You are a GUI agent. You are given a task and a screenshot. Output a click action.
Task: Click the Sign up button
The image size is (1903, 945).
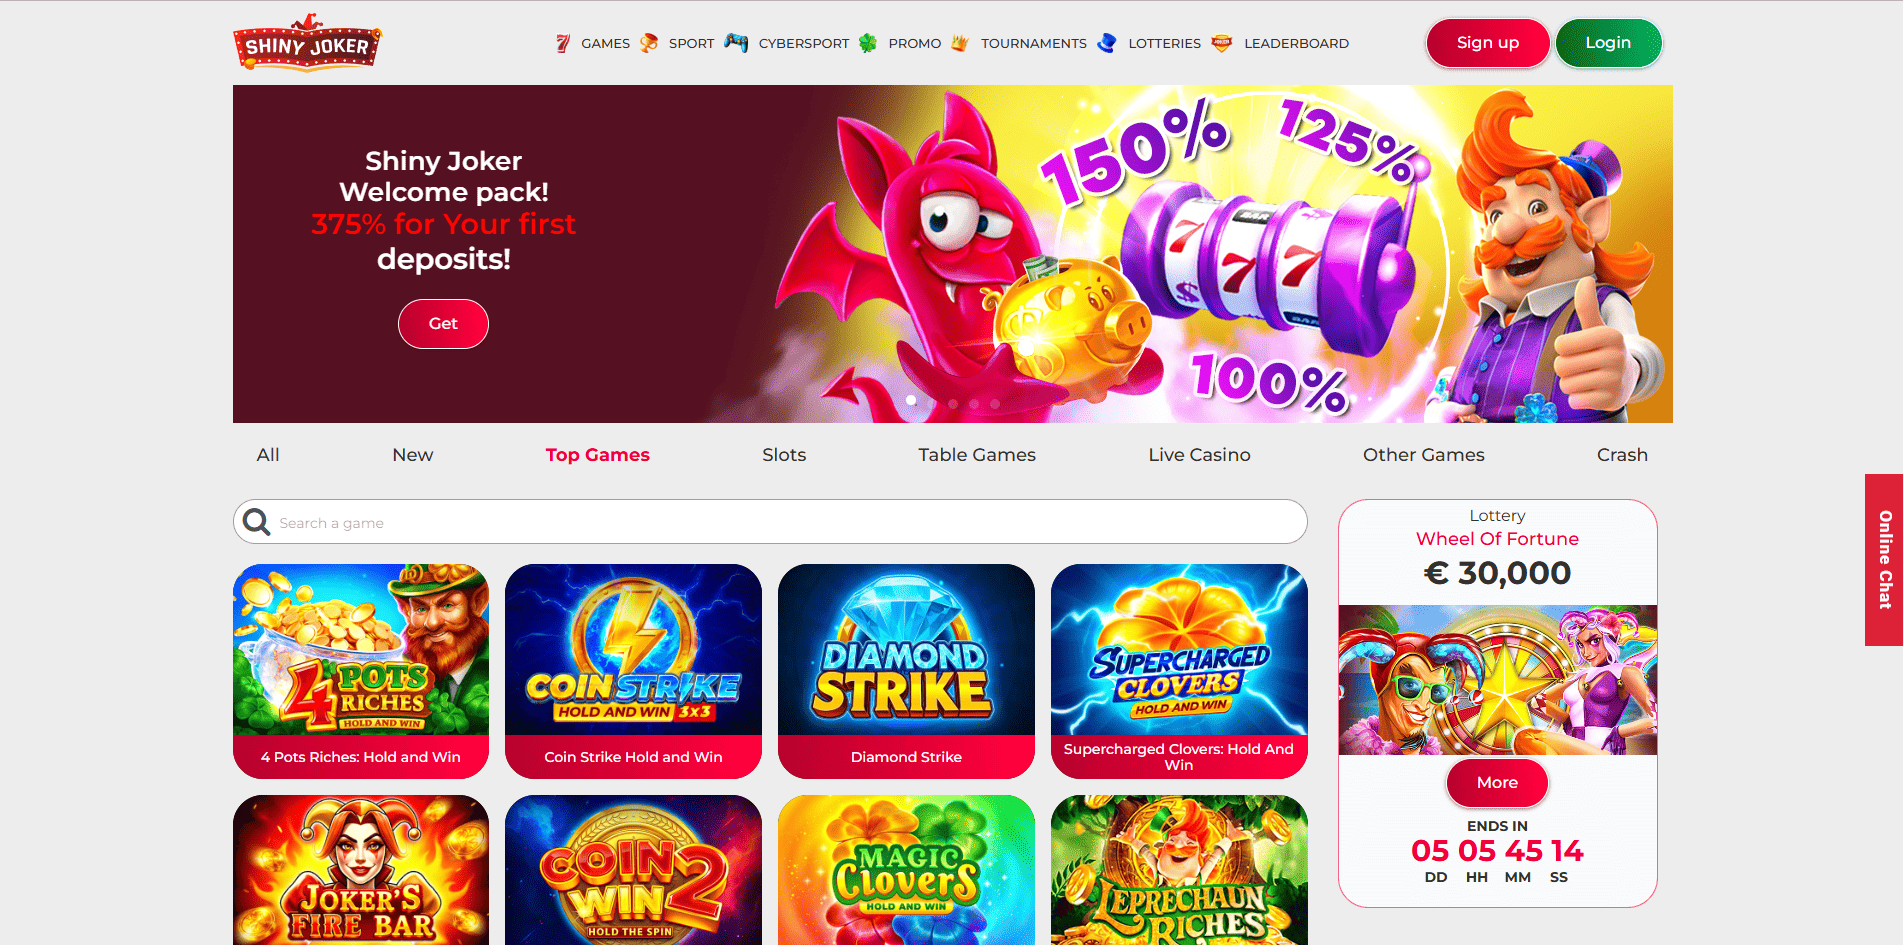click(1488, 43)
